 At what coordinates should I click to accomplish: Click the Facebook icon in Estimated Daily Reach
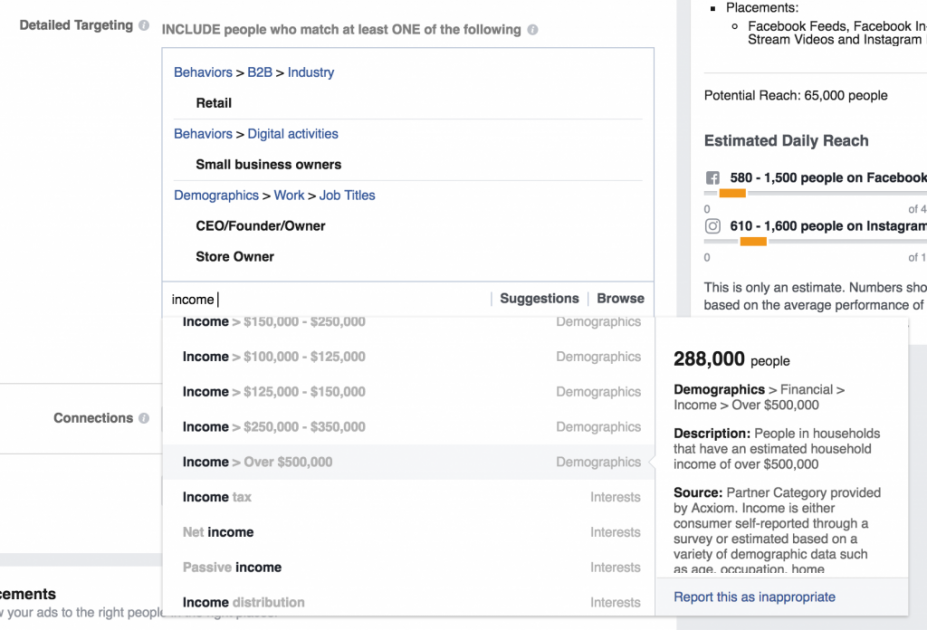[712, 178]
